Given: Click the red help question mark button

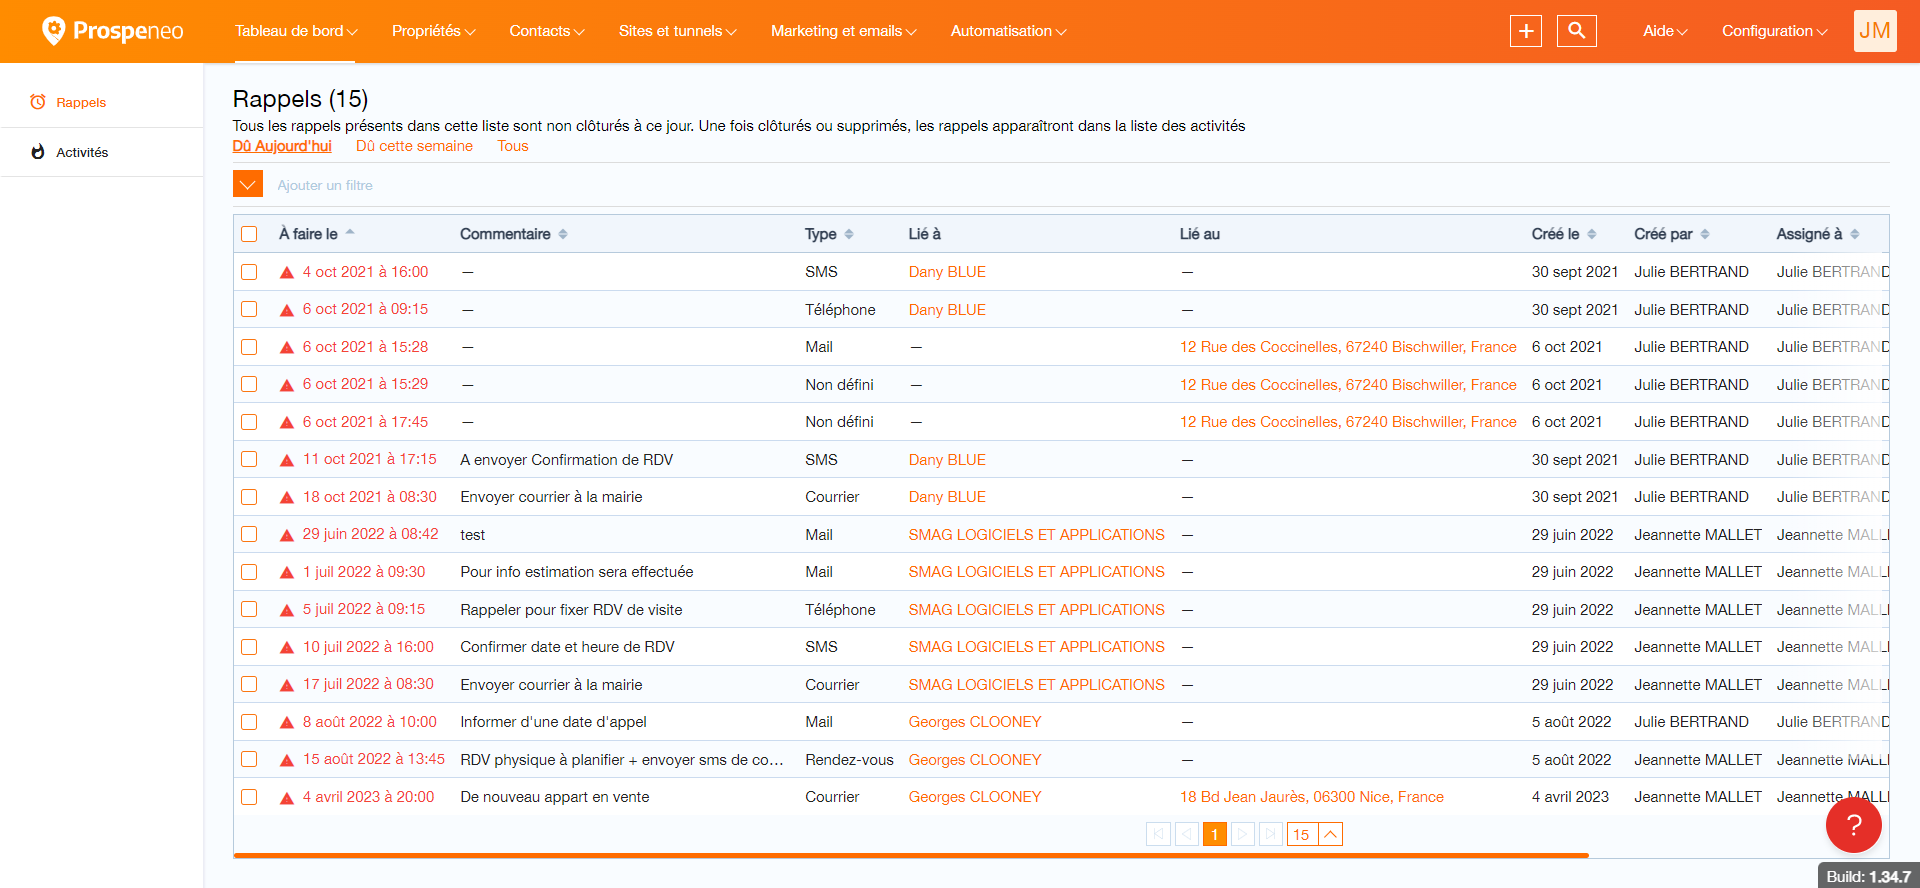Looking at the screenshot, I should click(x=1853, y=825).
